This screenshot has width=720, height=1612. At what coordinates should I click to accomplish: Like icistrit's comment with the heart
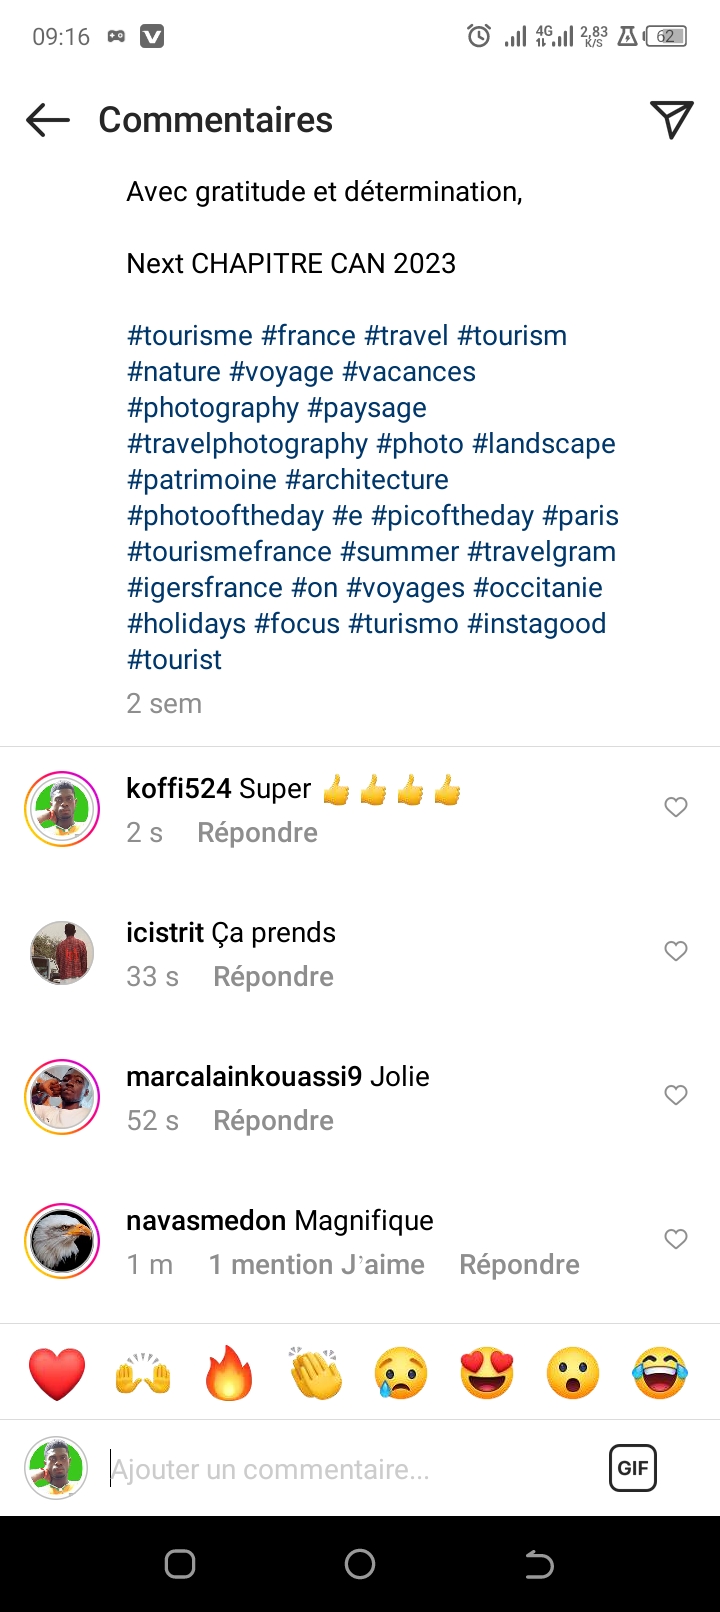(x=676, y=951)
